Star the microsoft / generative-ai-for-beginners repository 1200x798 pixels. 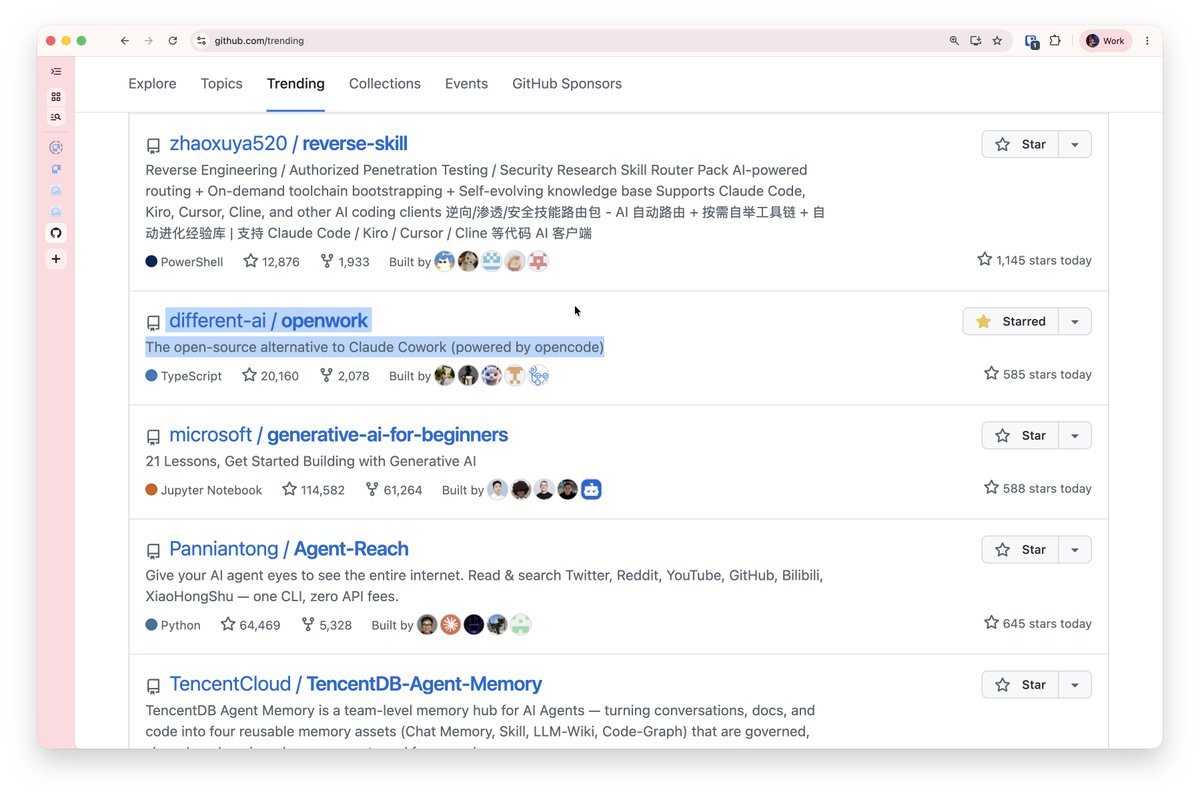pyautogui.click(x=1020, y=435)
